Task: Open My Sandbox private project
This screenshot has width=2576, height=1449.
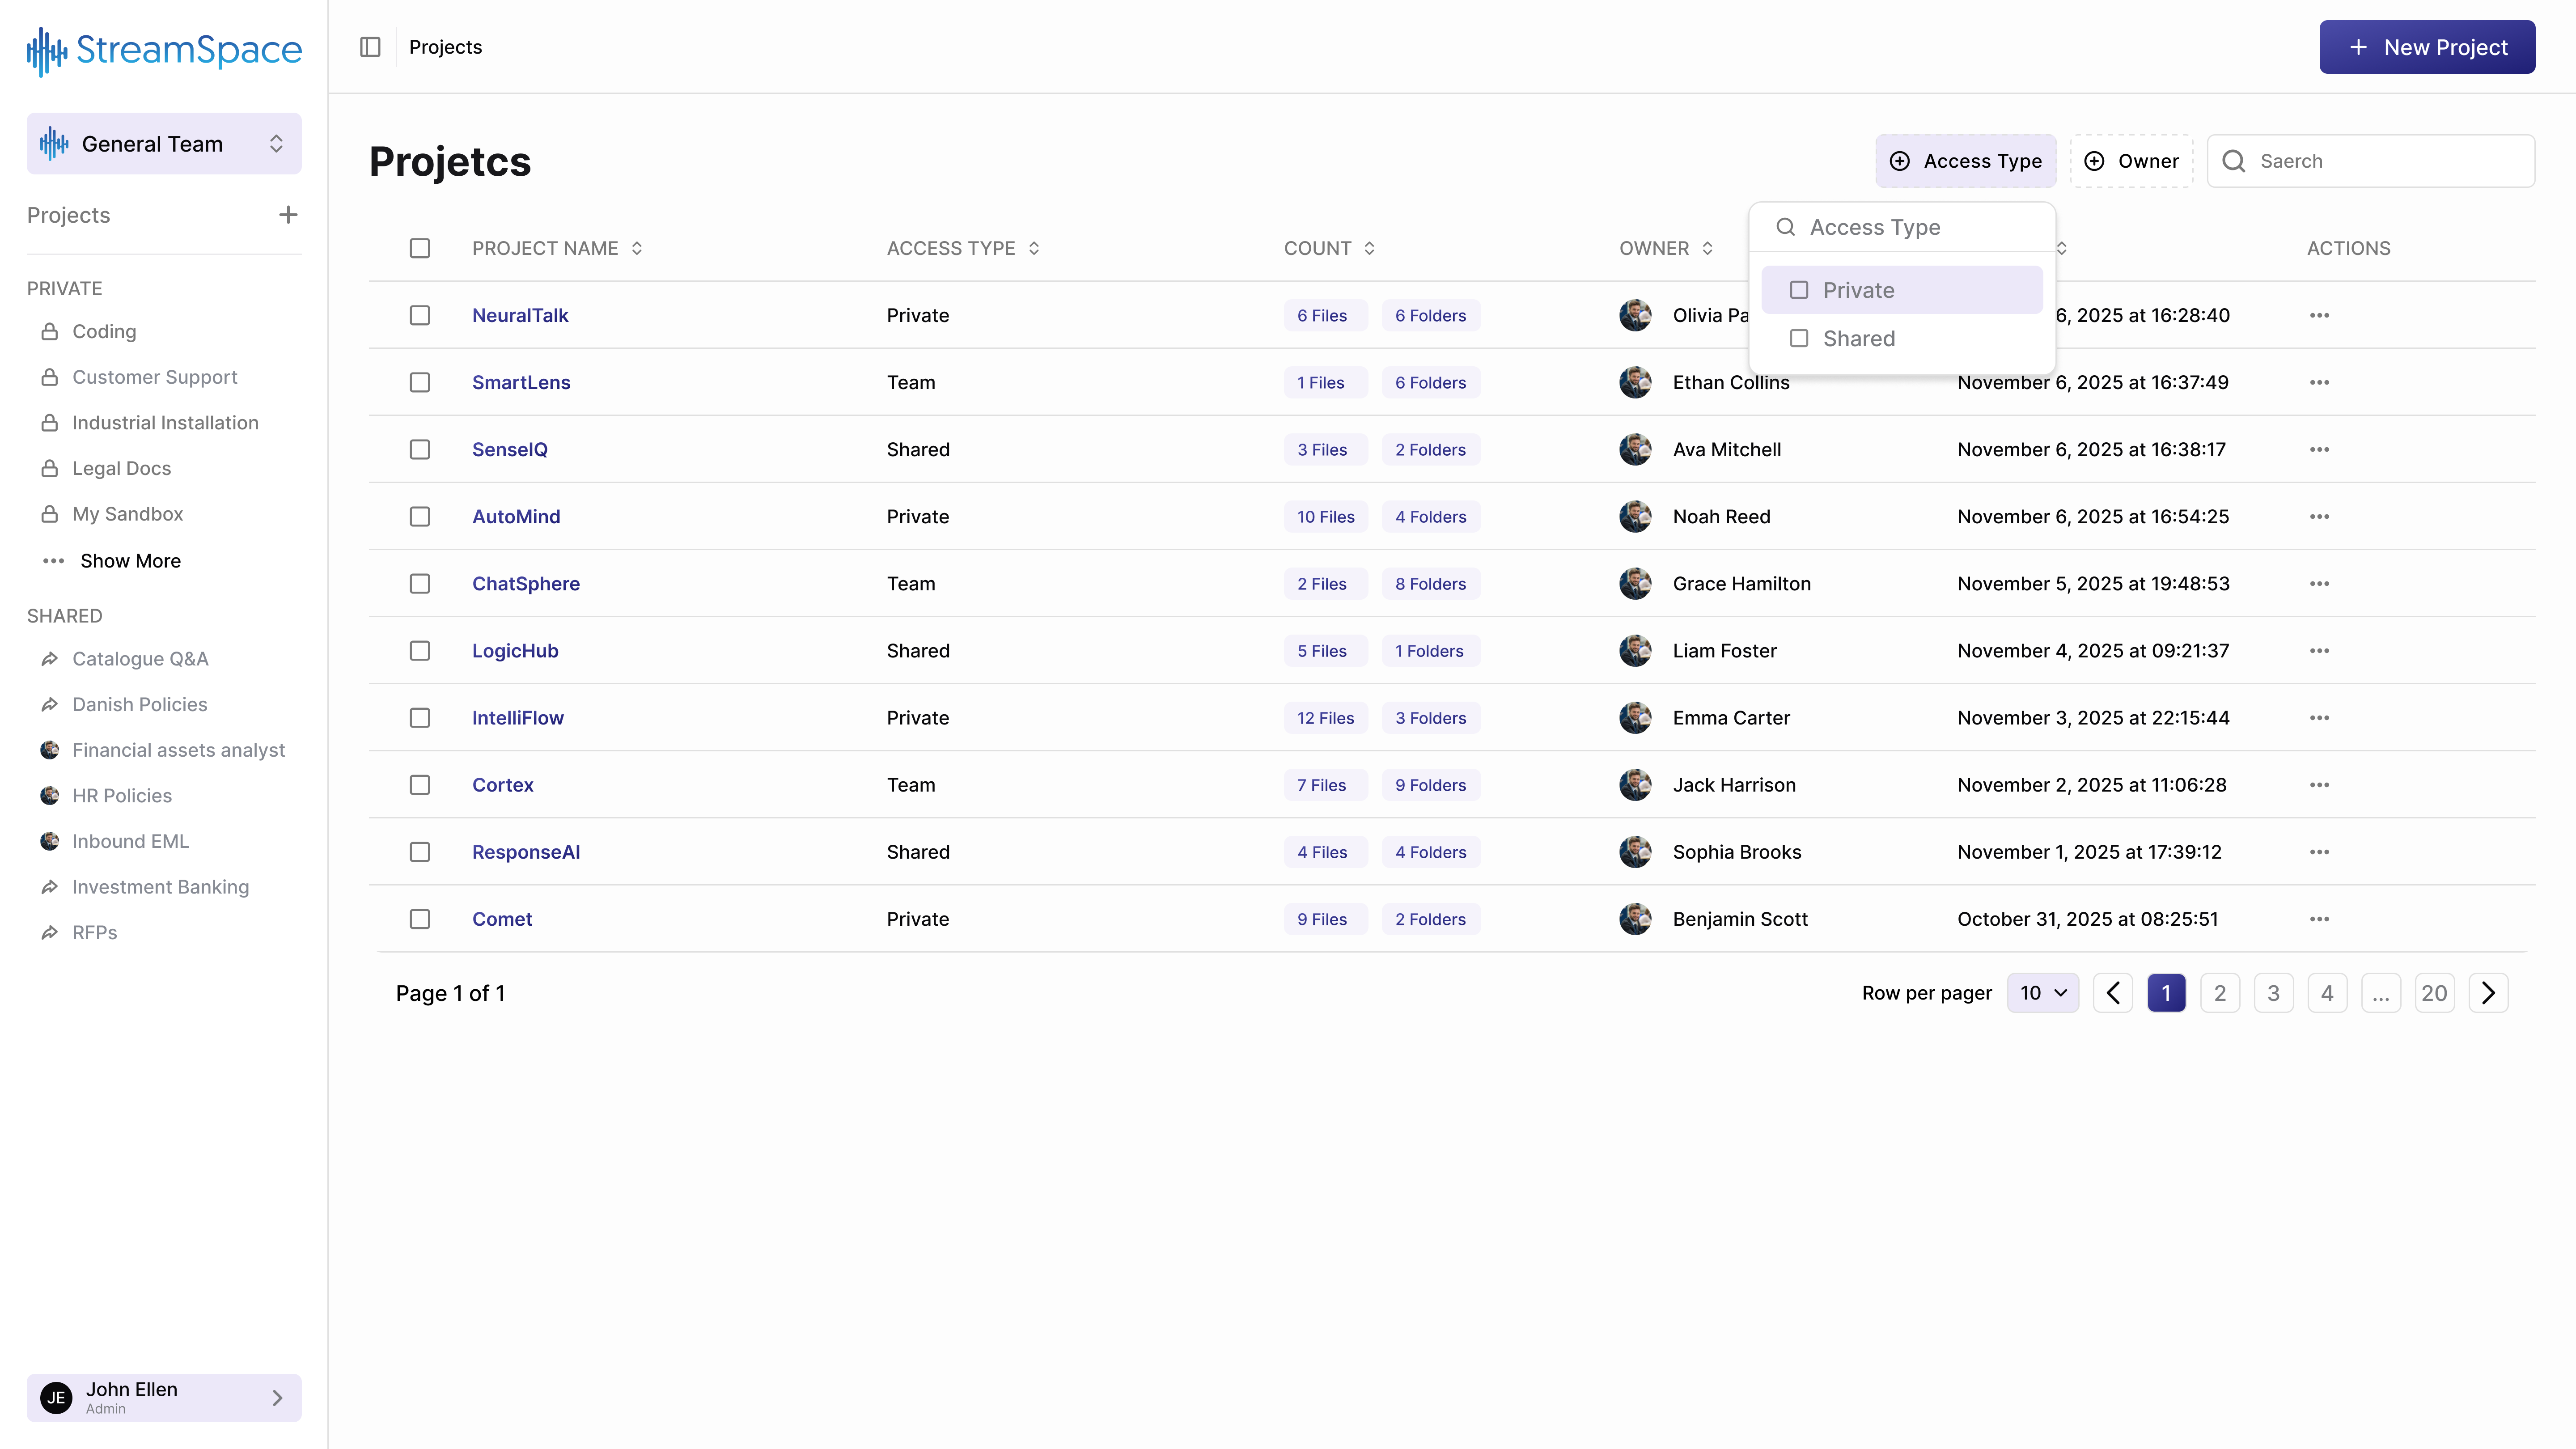Action: [127, 513]
